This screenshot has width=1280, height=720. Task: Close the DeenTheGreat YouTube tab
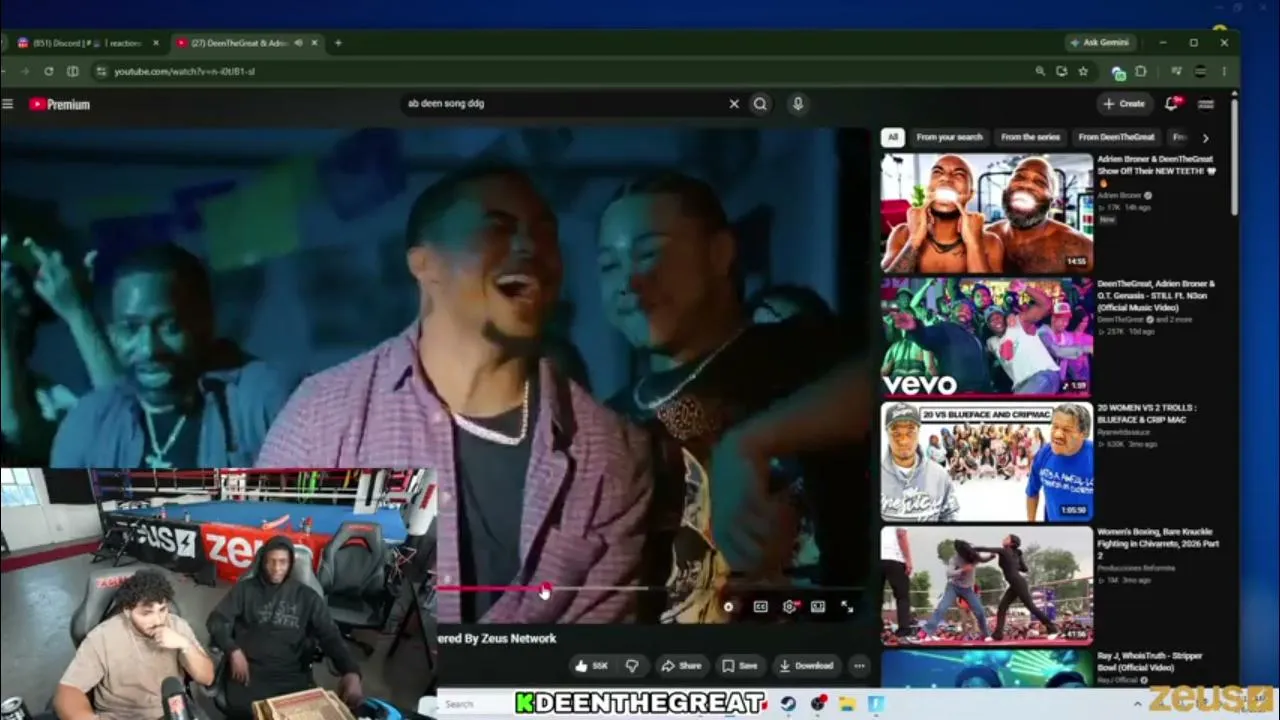click(x=315, y=43)
